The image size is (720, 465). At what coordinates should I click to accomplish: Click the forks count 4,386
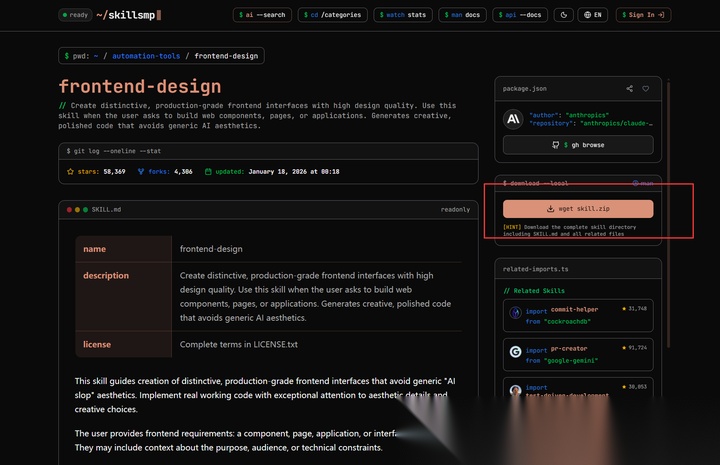[183, 172]
